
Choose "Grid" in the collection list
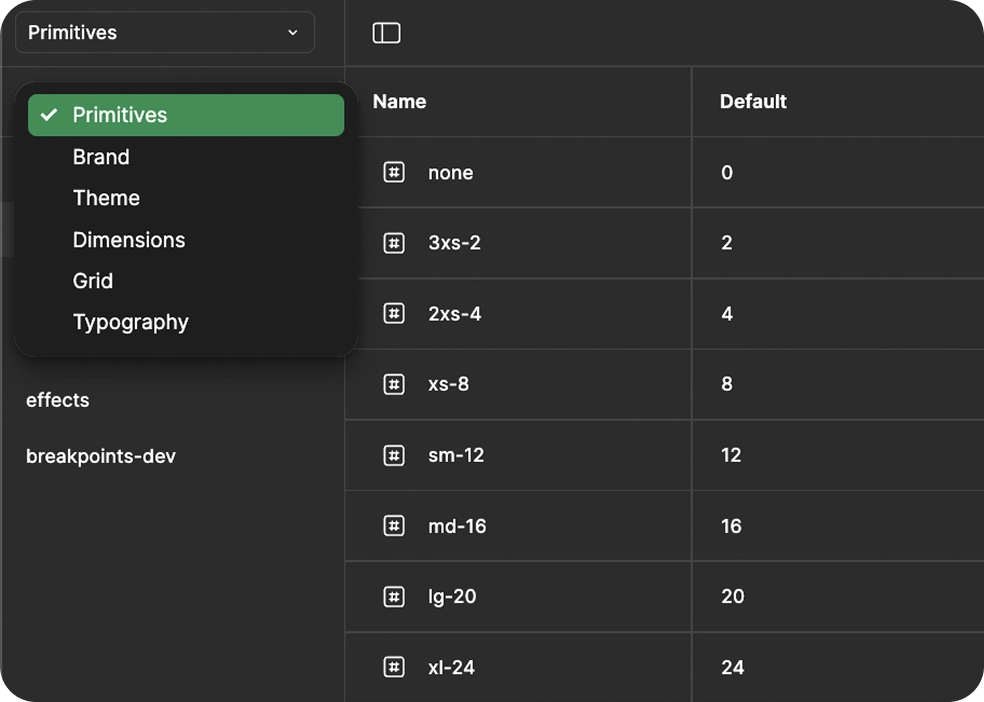[92, 280]
